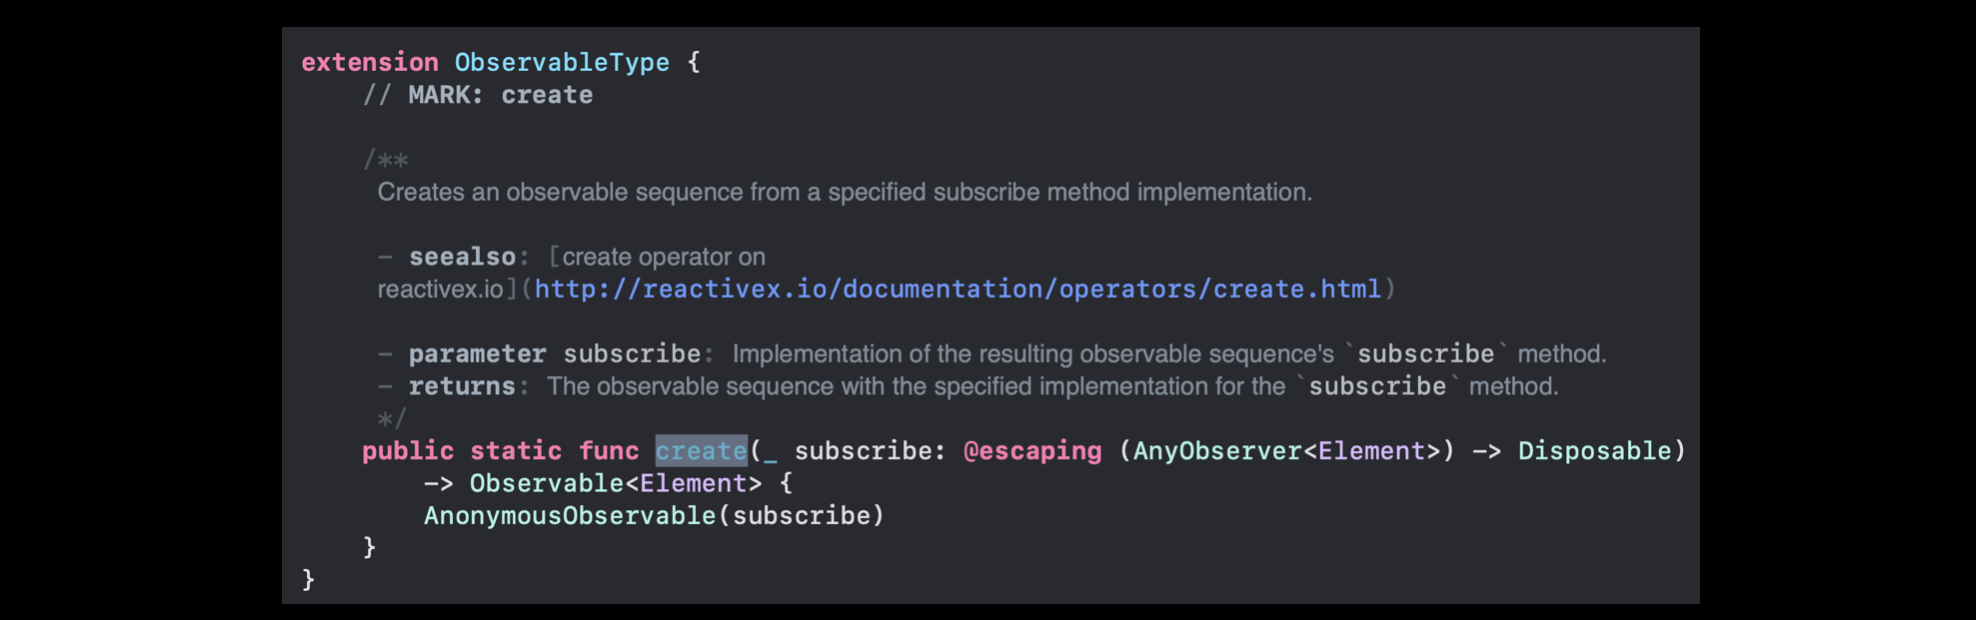Click the highlighted create function name

(x=701, y=451)
